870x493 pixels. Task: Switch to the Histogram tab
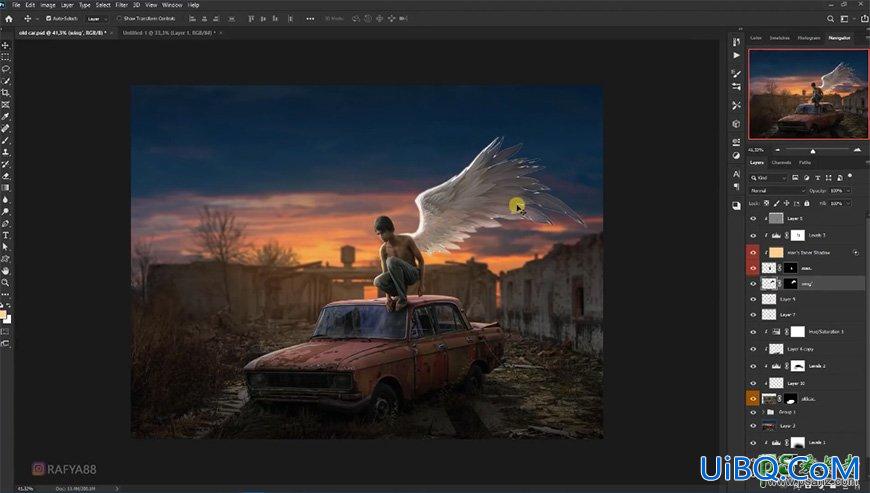tap(809, 38)
